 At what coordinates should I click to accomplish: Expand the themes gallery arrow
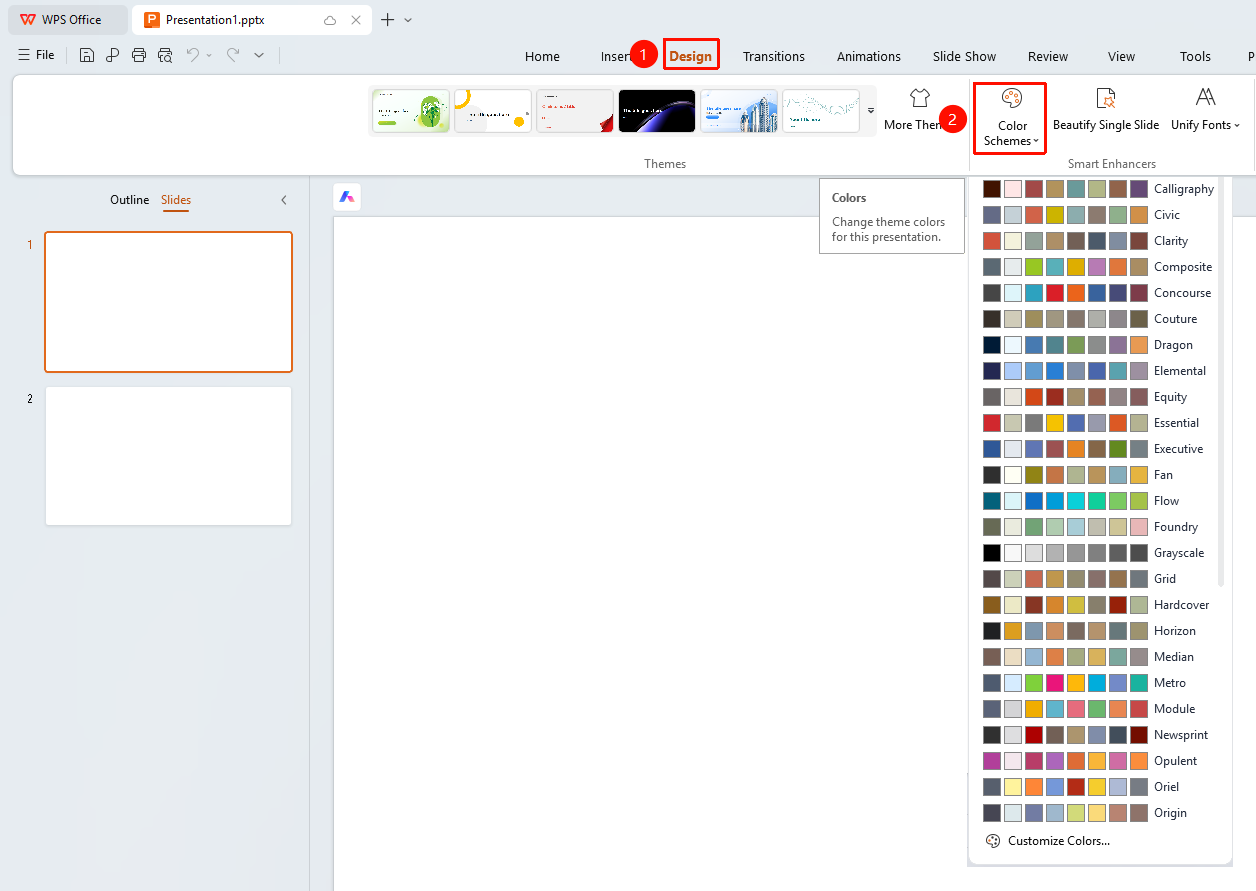[870, 110]
